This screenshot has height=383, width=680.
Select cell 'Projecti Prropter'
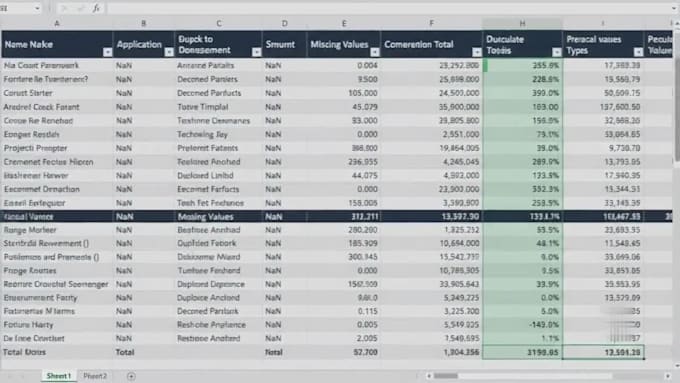57,148
